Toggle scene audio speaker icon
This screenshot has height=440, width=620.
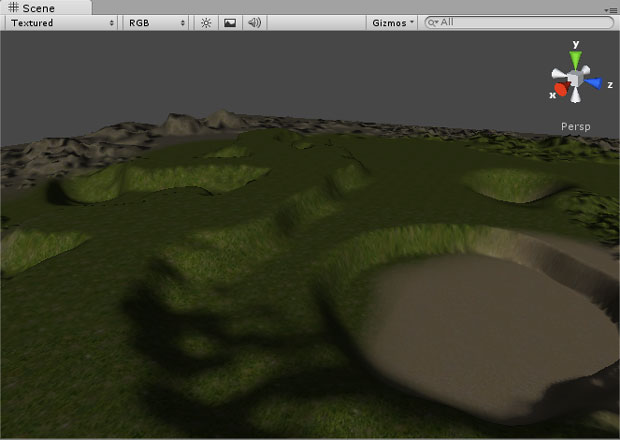tap(254, 22)
